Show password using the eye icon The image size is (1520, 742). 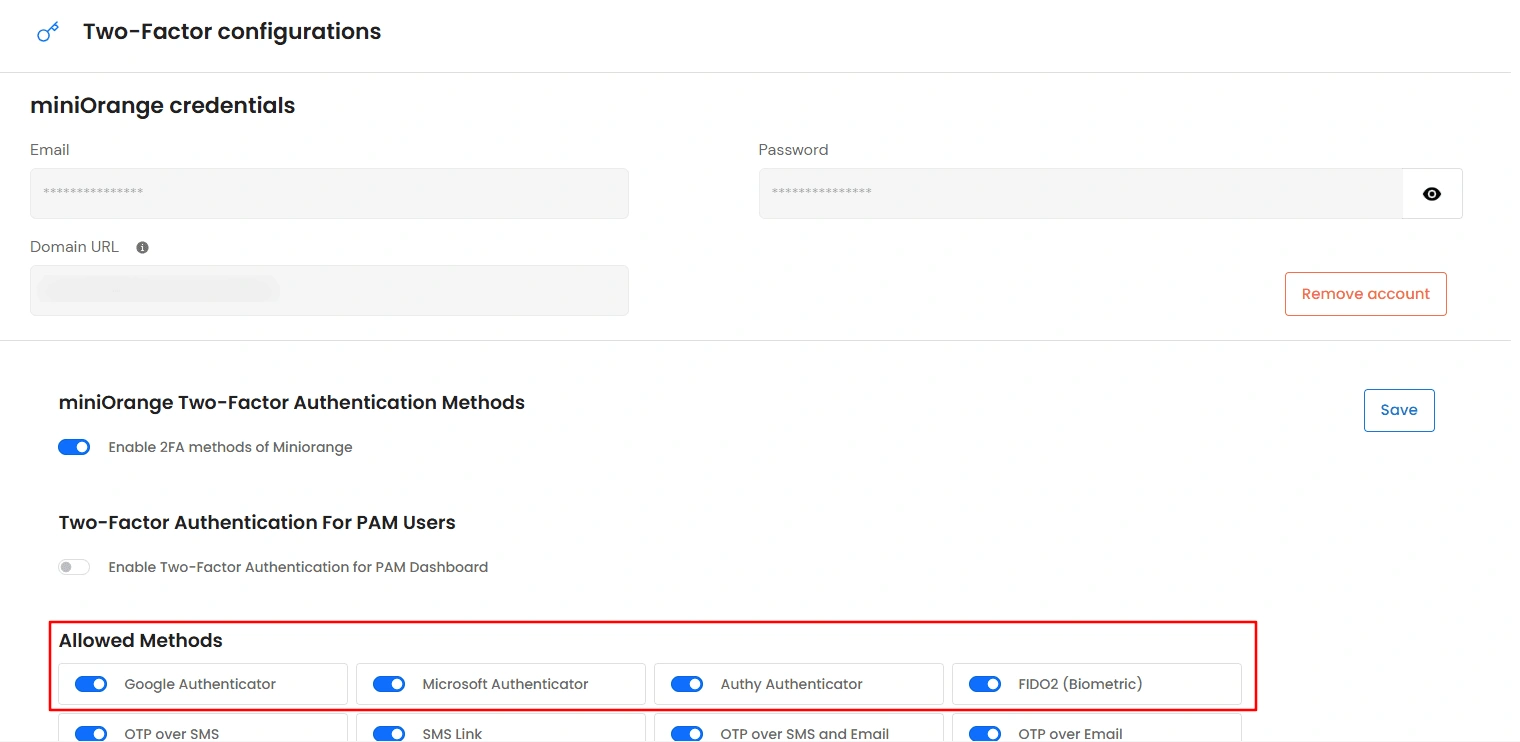click(x=1432, y=194)
